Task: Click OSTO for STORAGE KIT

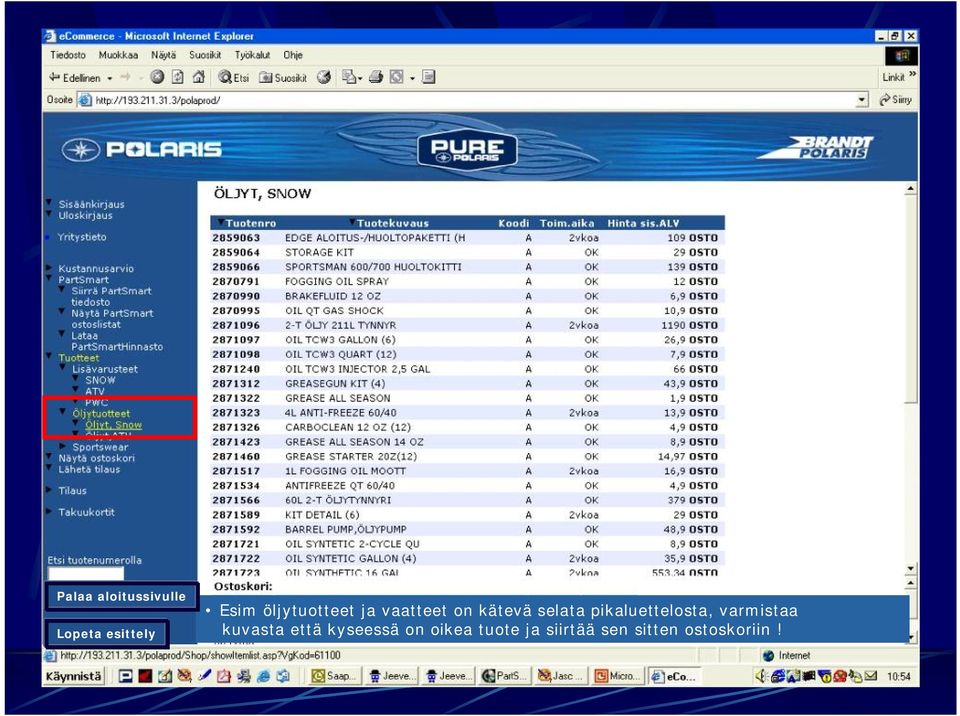Action: click(703, 252)
